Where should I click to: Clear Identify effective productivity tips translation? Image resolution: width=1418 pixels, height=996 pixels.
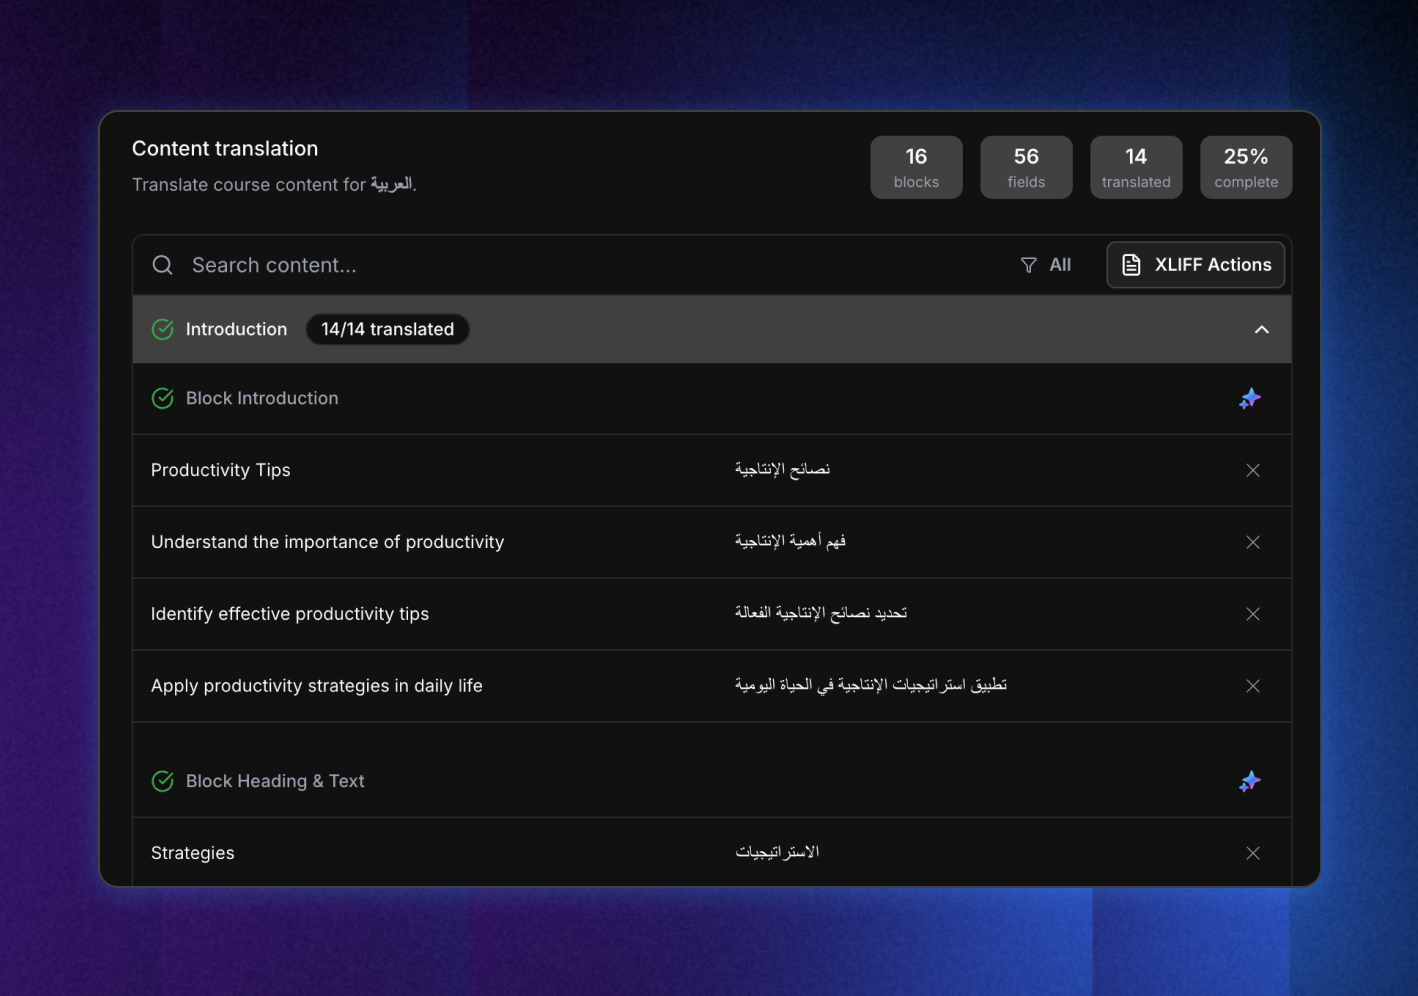click(x=1252, y=614)
